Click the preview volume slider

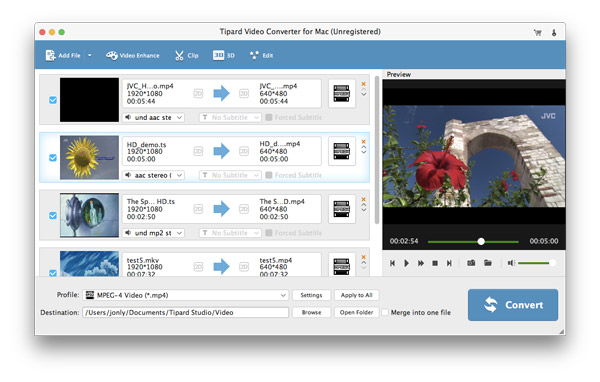536,263
